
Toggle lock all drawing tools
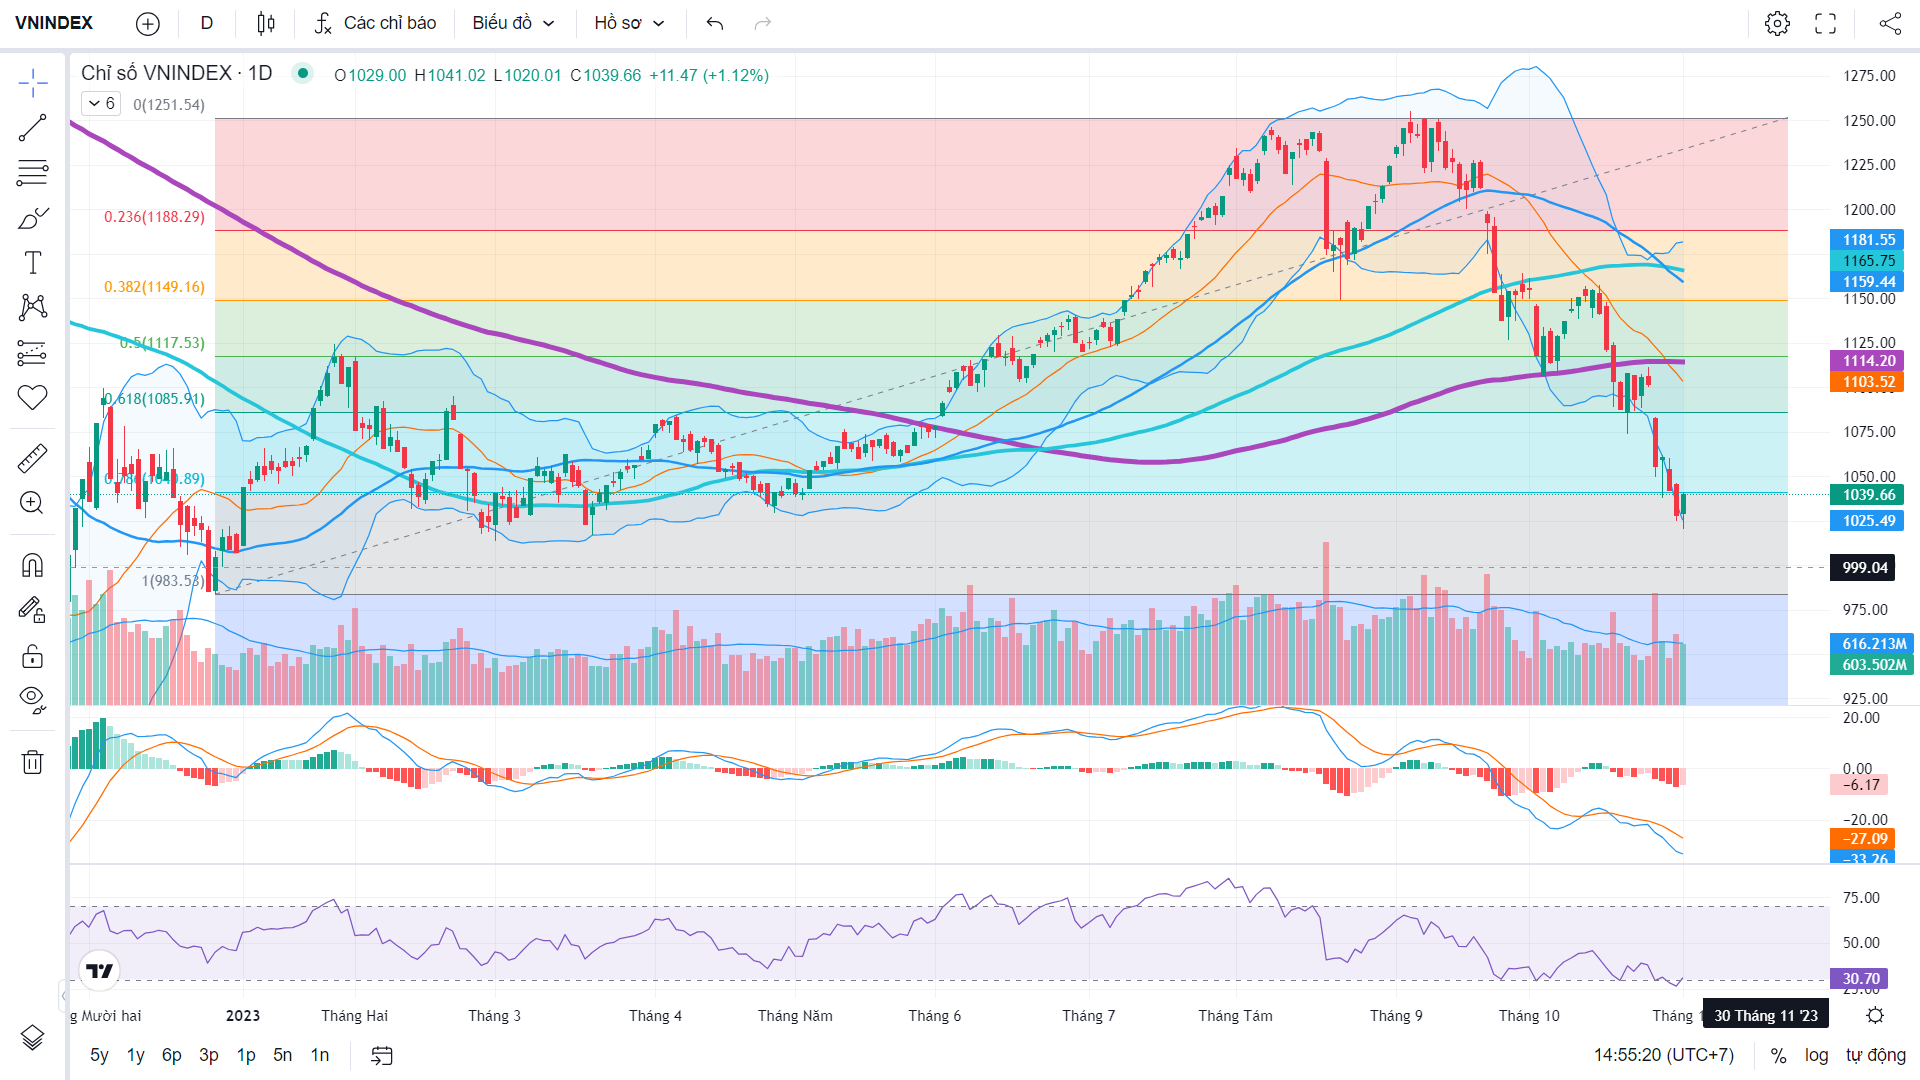[x=32, y=656]
